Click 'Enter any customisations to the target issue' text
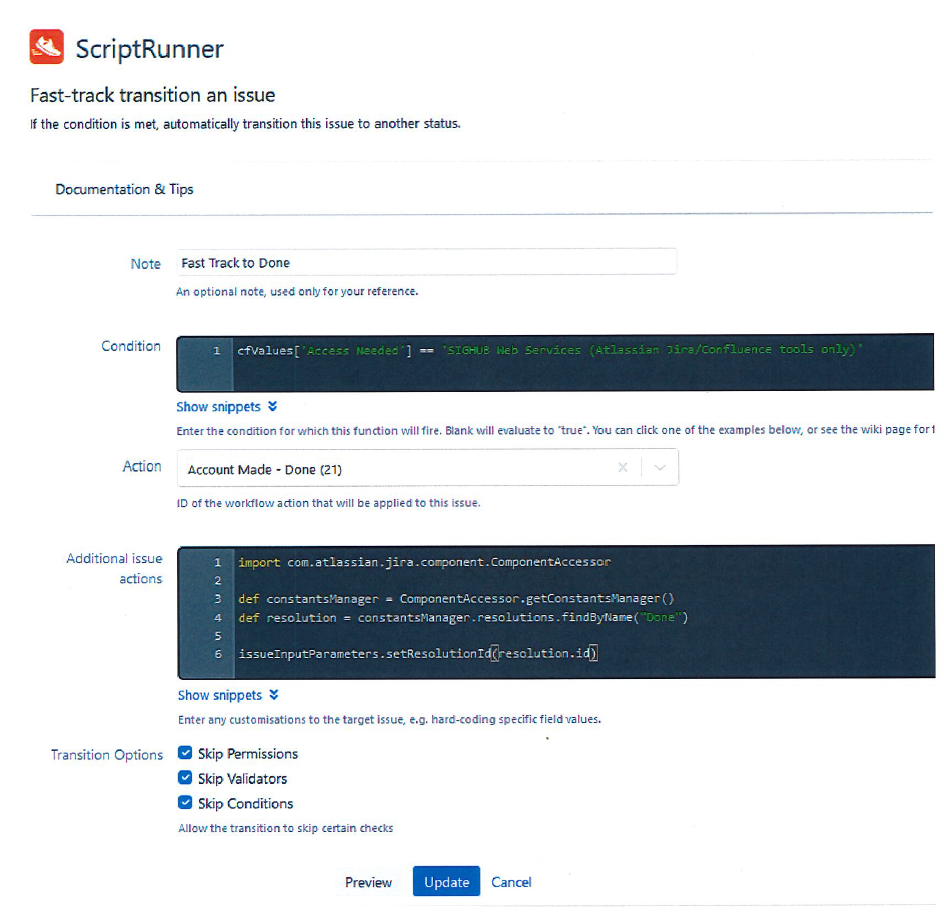The width and height of the screenshot is (944, 924). click(390, 719)
